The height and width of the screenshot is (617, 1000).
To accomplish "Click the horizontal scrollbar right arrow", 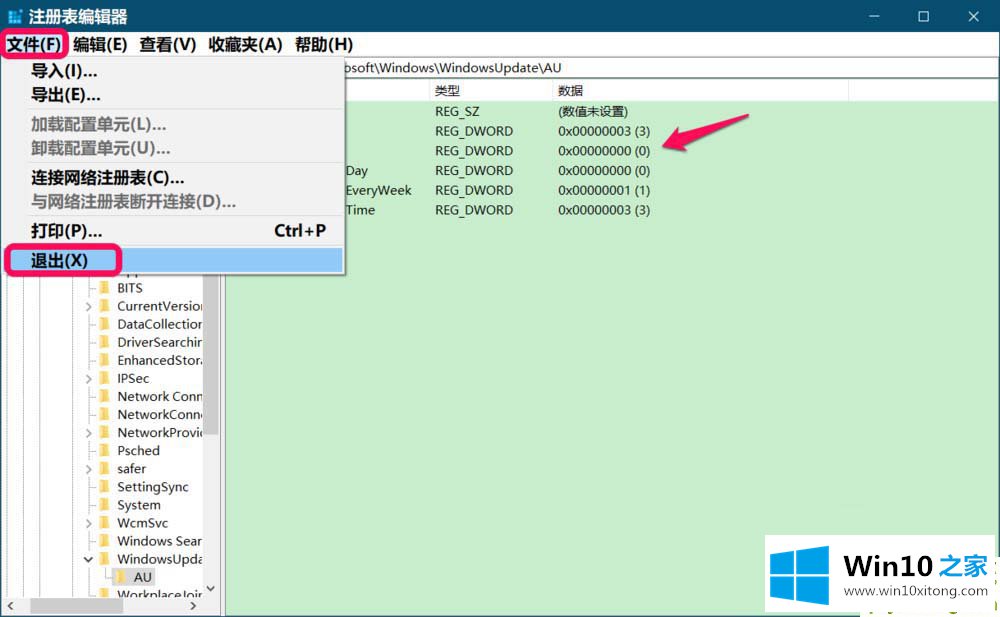I will click(193, 606).
